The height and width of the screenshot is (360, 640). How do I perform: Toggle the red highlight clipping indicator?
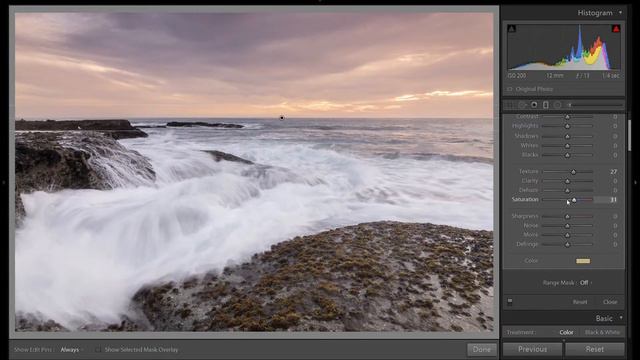pyautogui.click(x=616, y=29)
